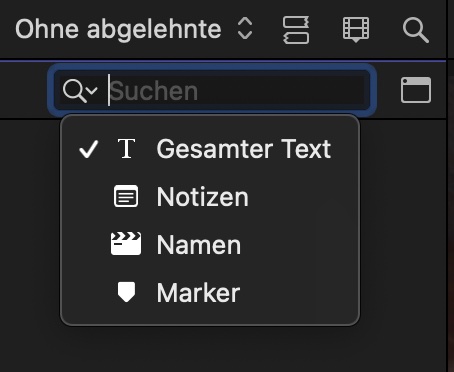Focus the Suchen search input field
Image resolution: width=454 pixels, height=372 pixels.
coord(212,90)
